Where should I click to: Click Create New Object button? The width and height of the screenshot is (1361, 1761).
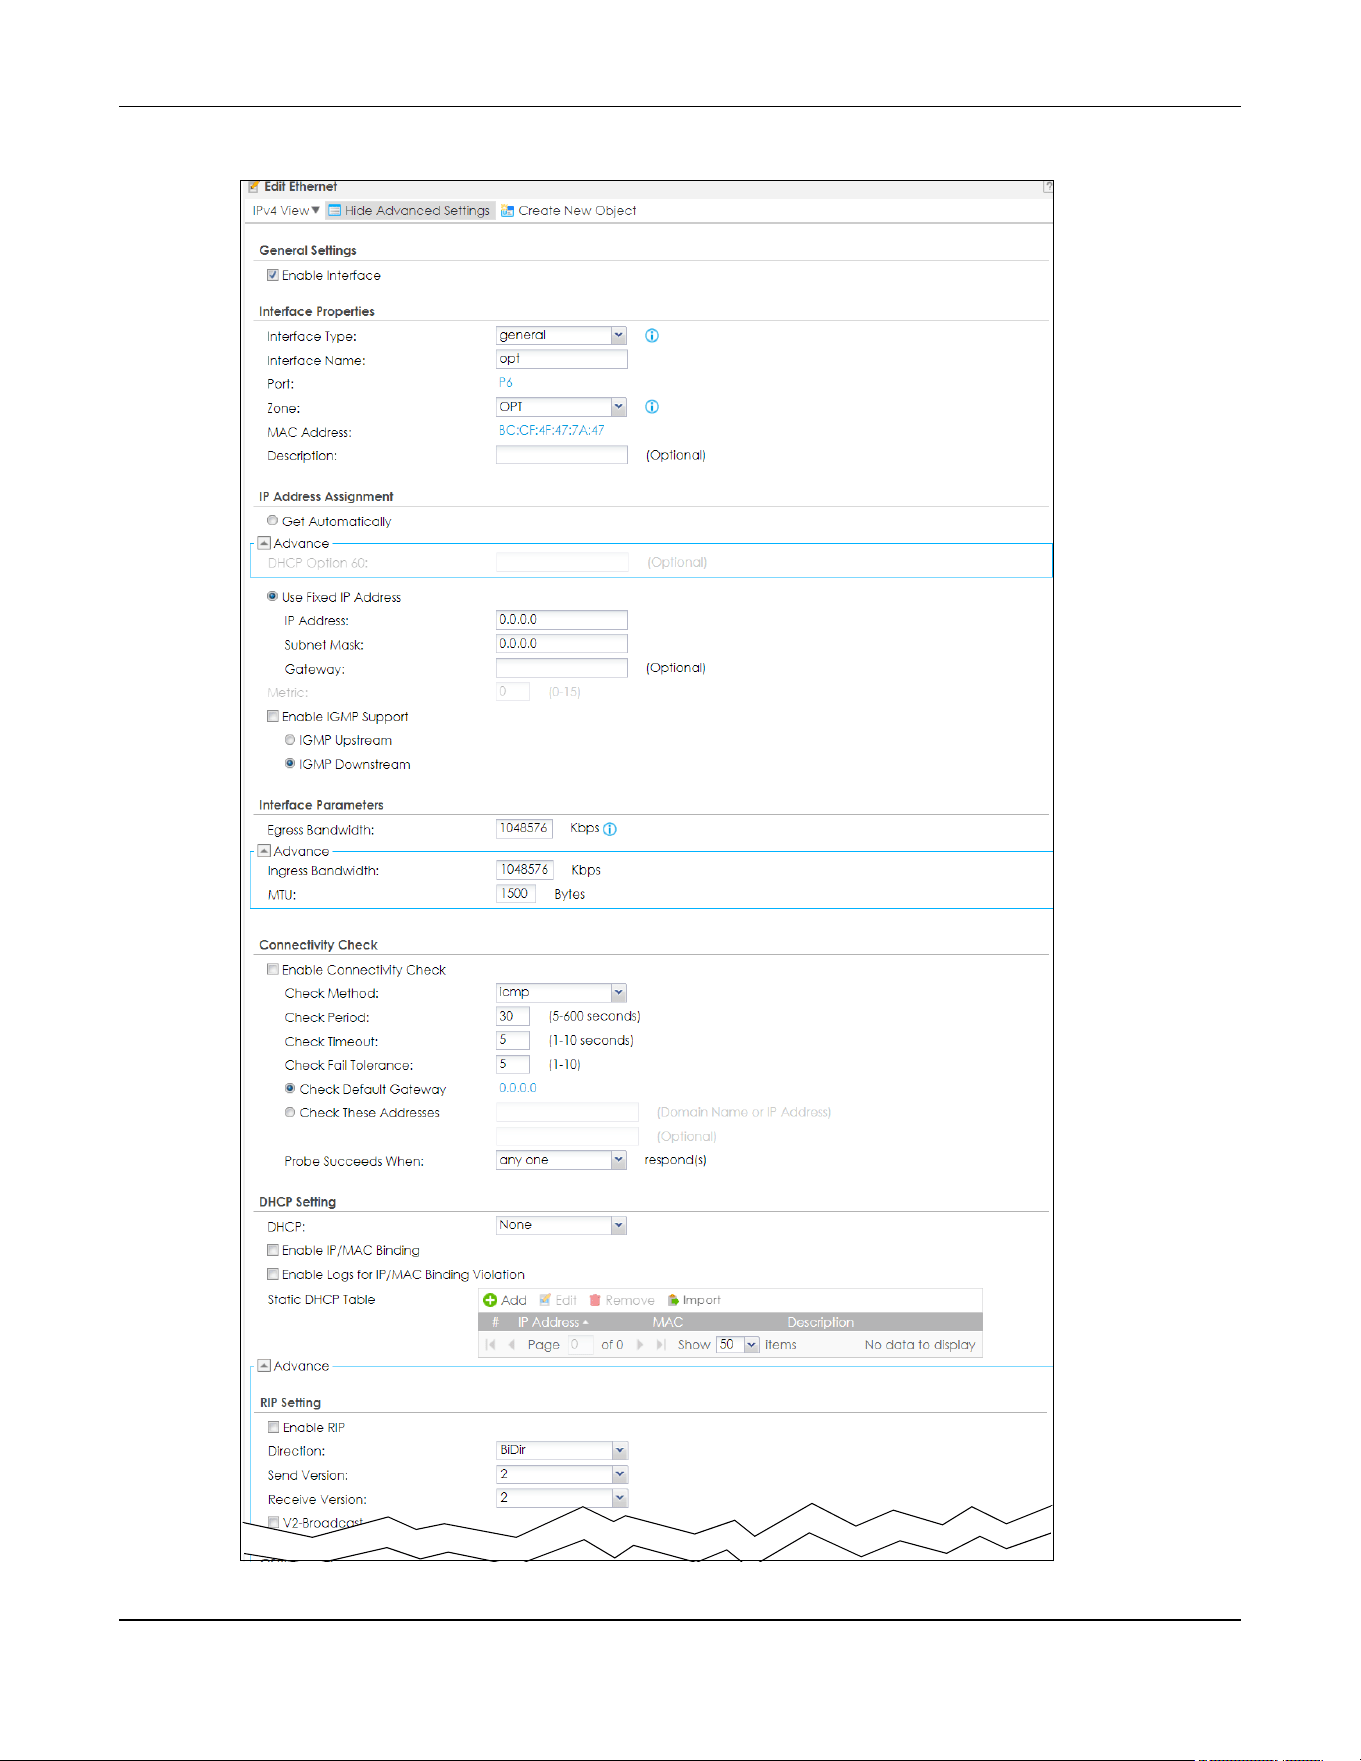pos(568,211)
